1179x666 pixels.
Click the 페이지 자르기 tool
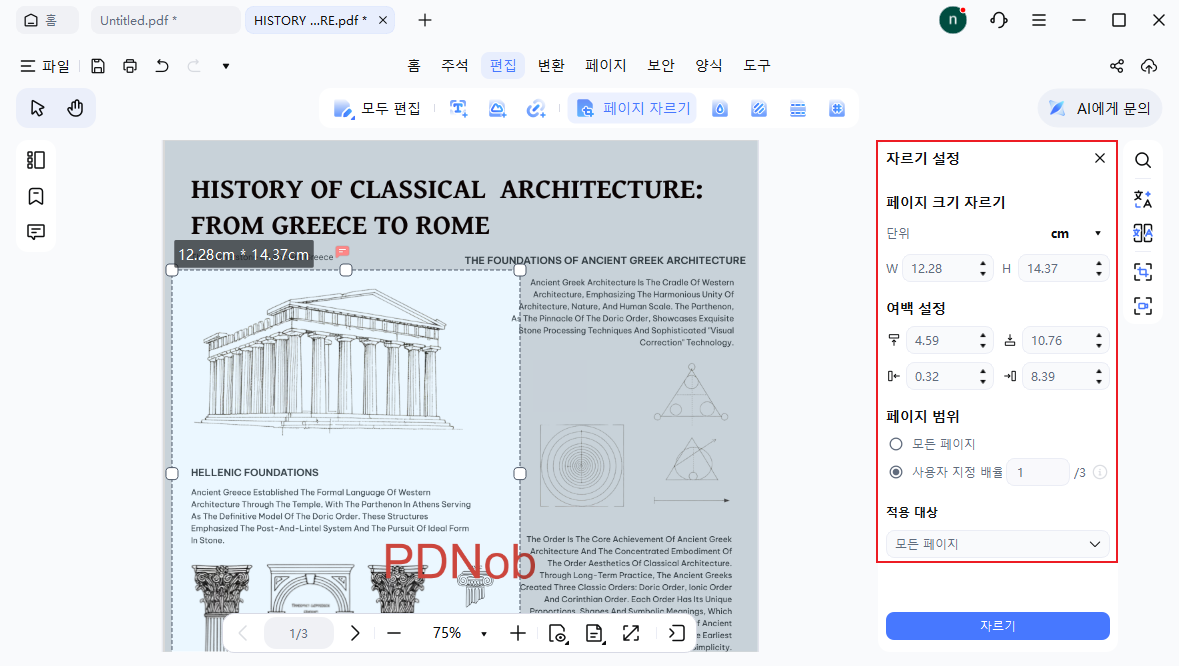pyautogui.click(x=633, y=108)
